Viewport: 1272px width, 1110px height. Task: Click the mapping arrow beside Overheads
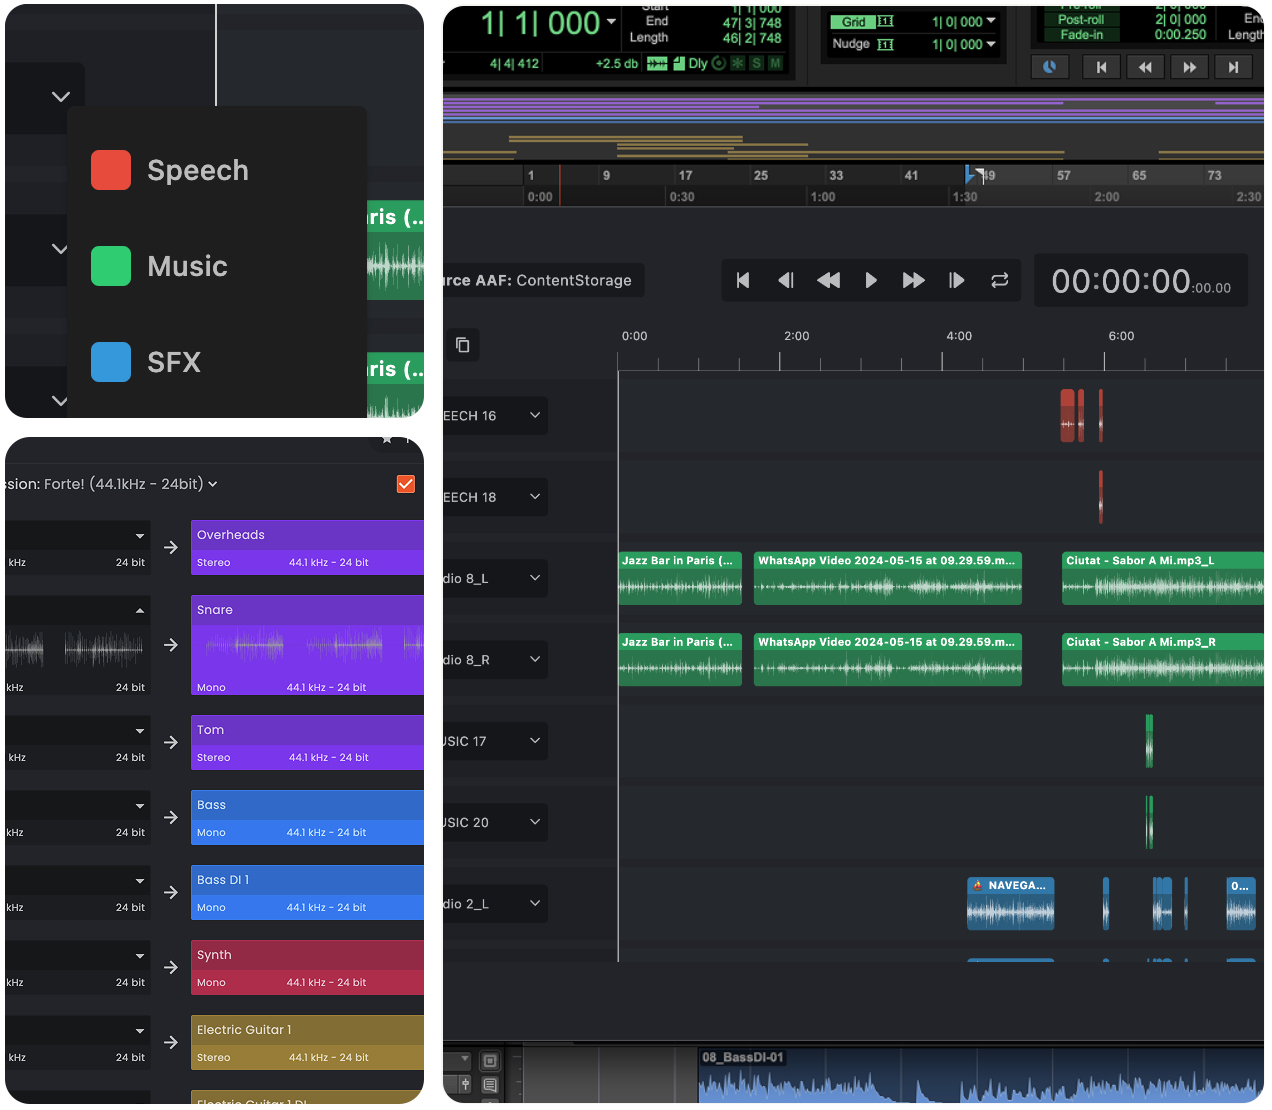click(x=171, y=547)
